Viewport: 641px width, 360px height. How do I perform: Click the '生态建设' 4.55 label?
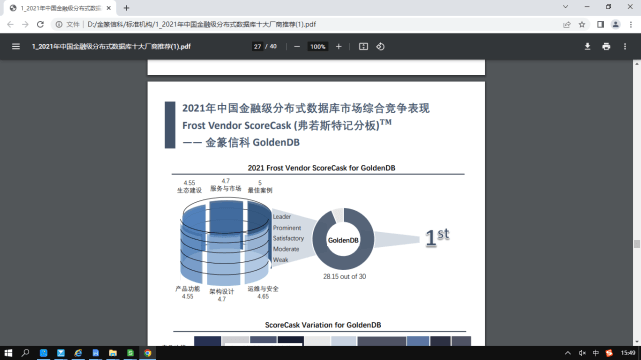click(x=189, y=187)
